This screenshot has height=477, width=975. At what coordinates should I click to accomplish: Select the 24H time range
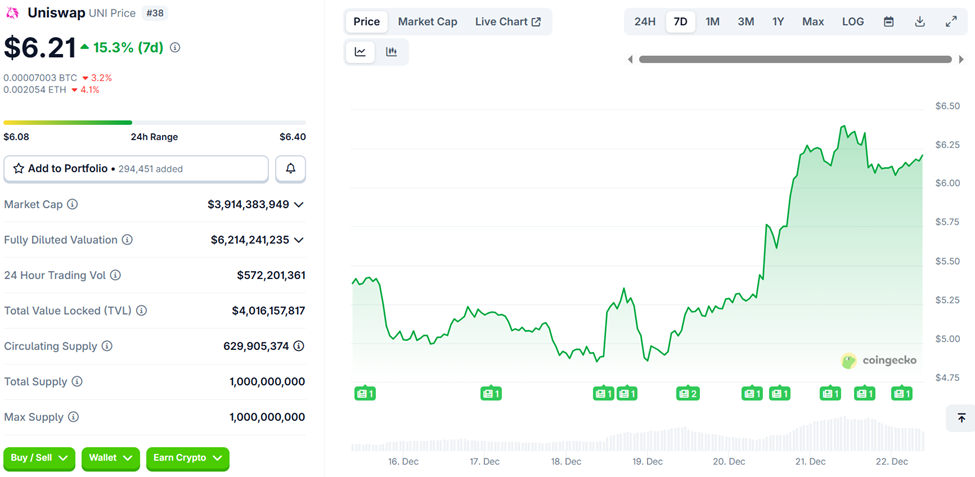coord(645,22)
